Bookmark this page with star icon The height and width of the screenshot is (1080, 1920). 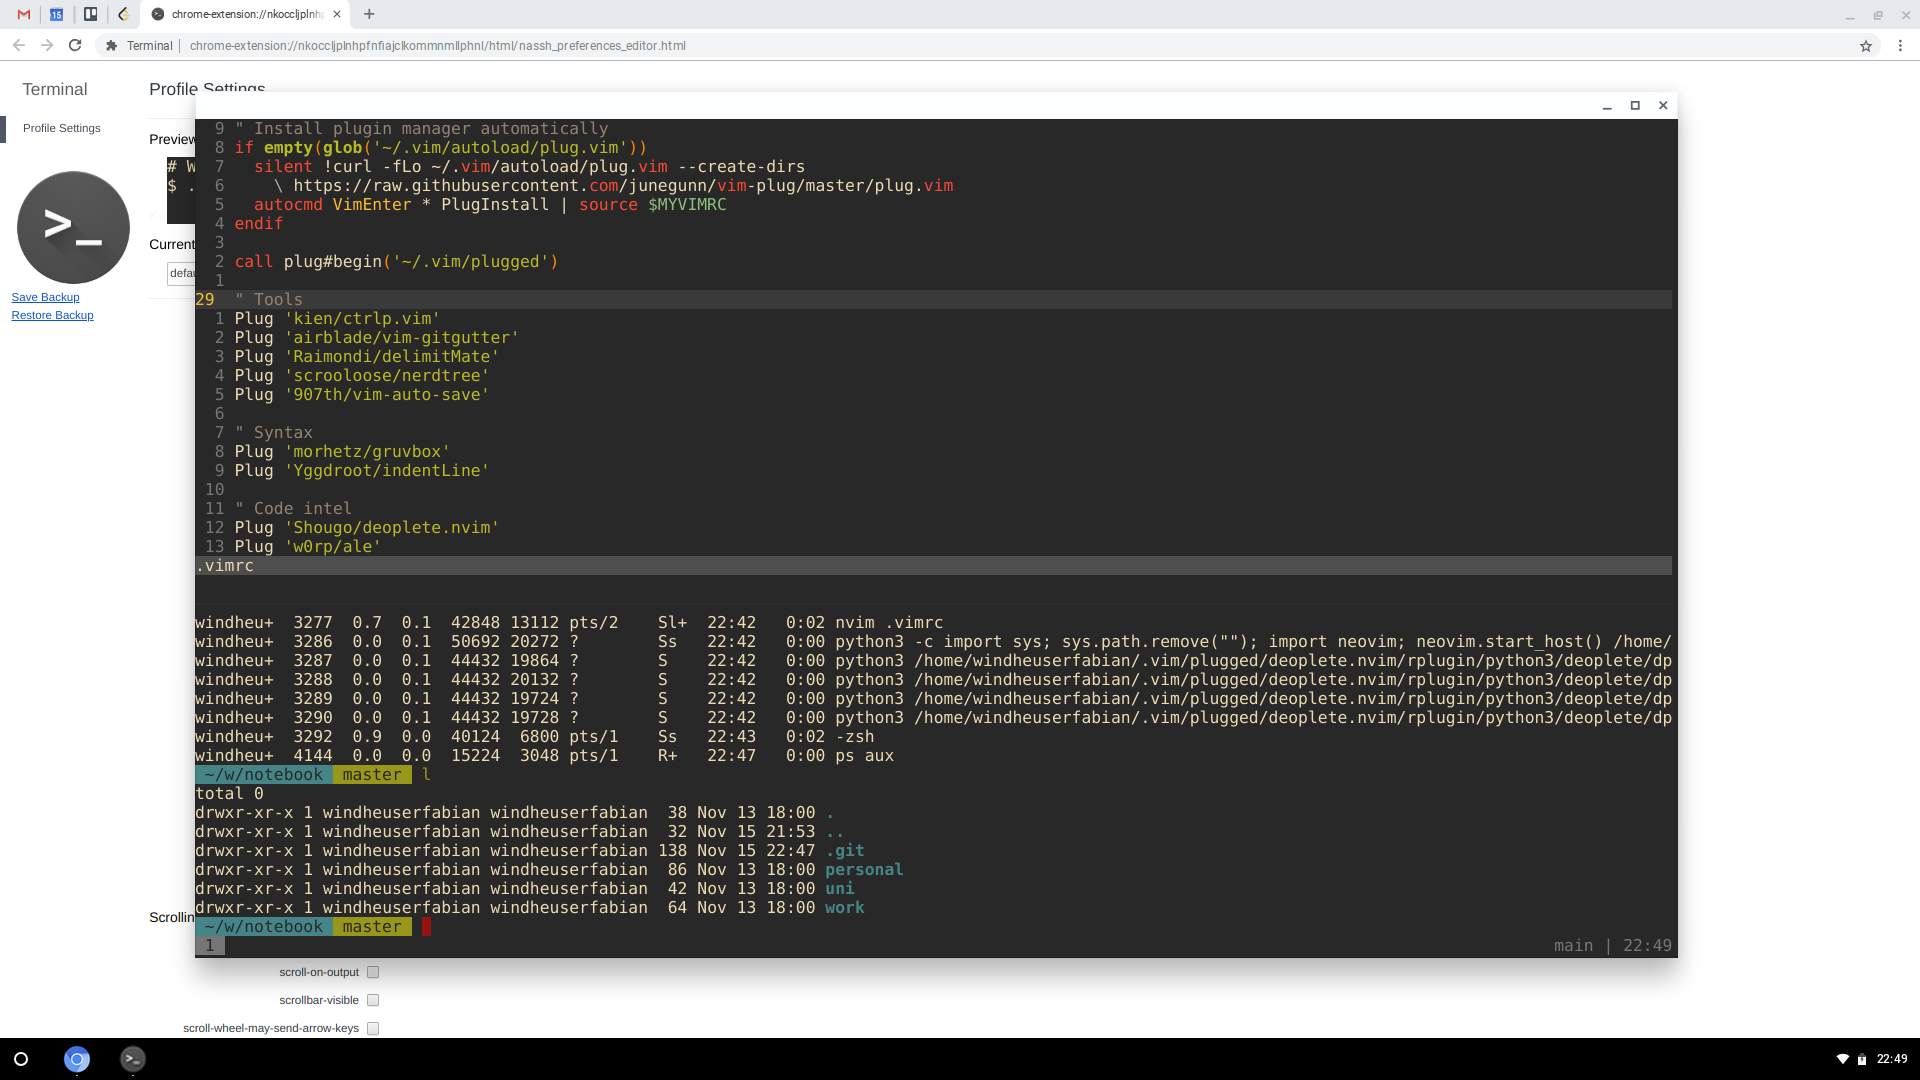coord(1865,46)
